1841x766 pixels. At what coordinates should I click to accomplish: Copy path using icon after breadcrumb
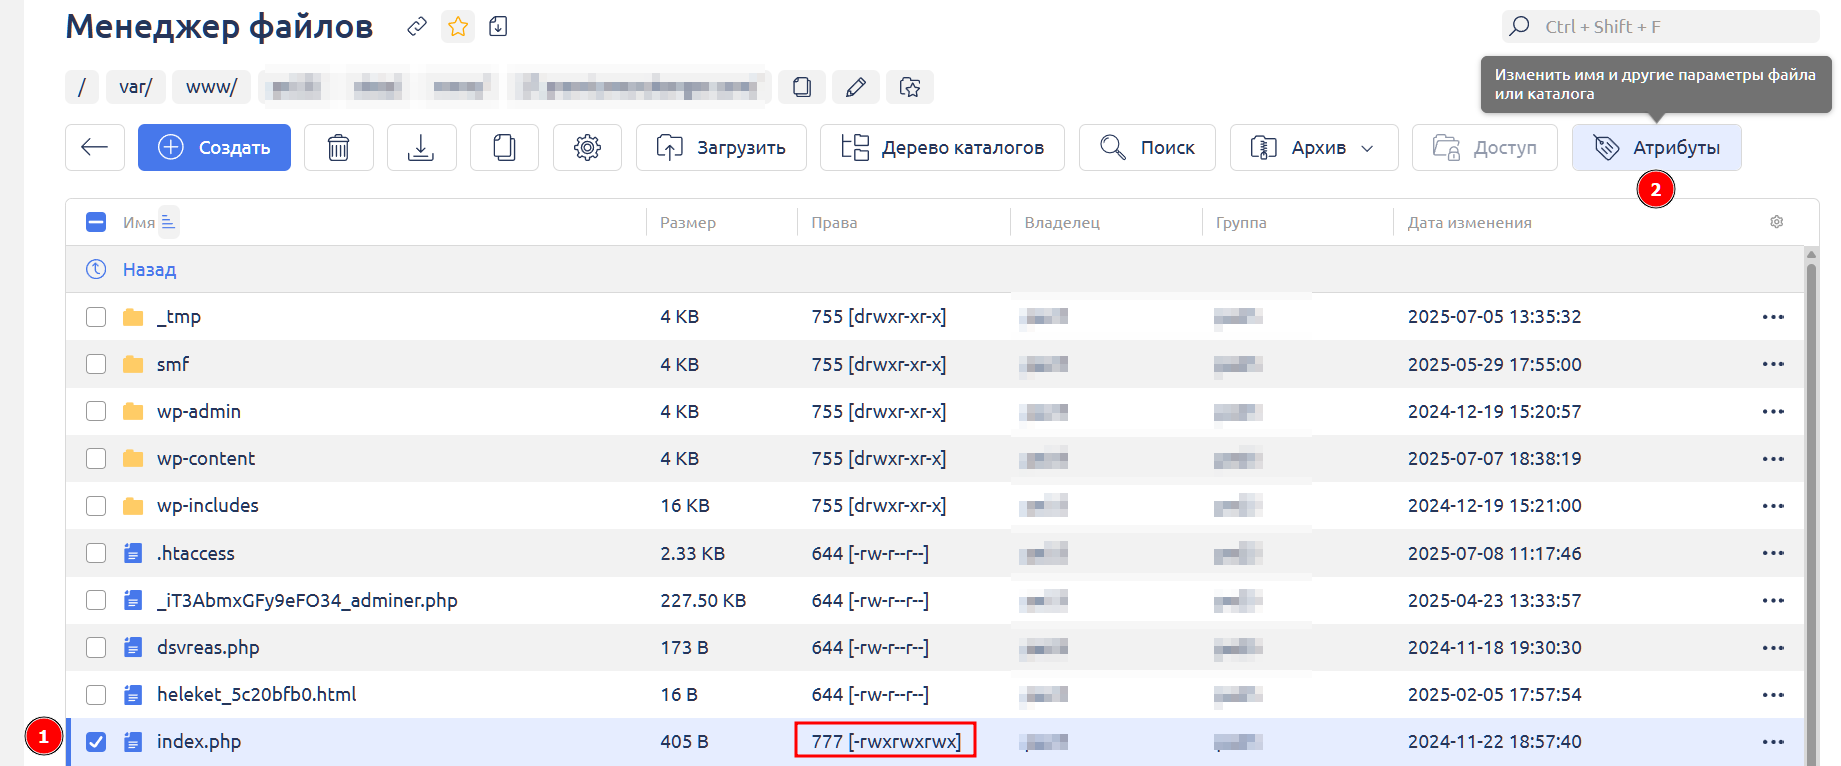802,88
